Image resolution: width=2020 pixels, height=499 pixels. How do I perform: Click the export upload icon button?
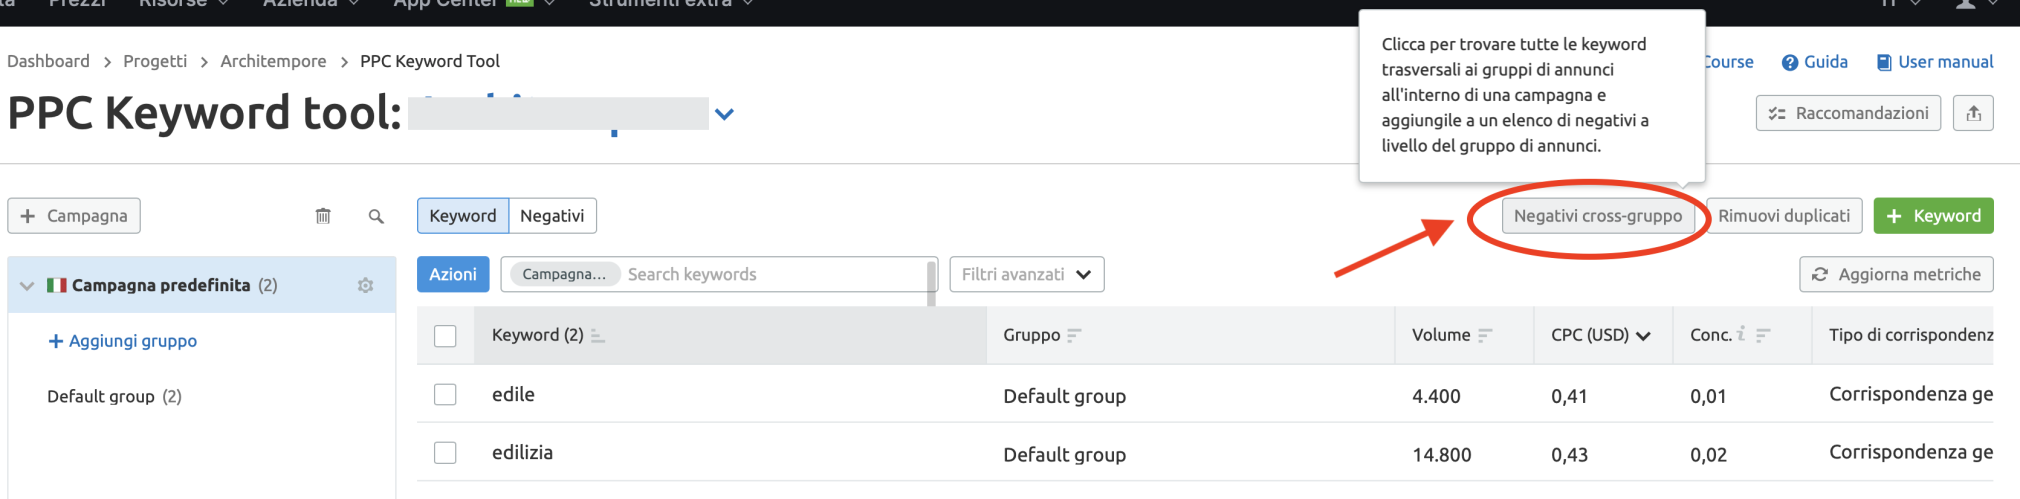click(x=1973, y=113)
